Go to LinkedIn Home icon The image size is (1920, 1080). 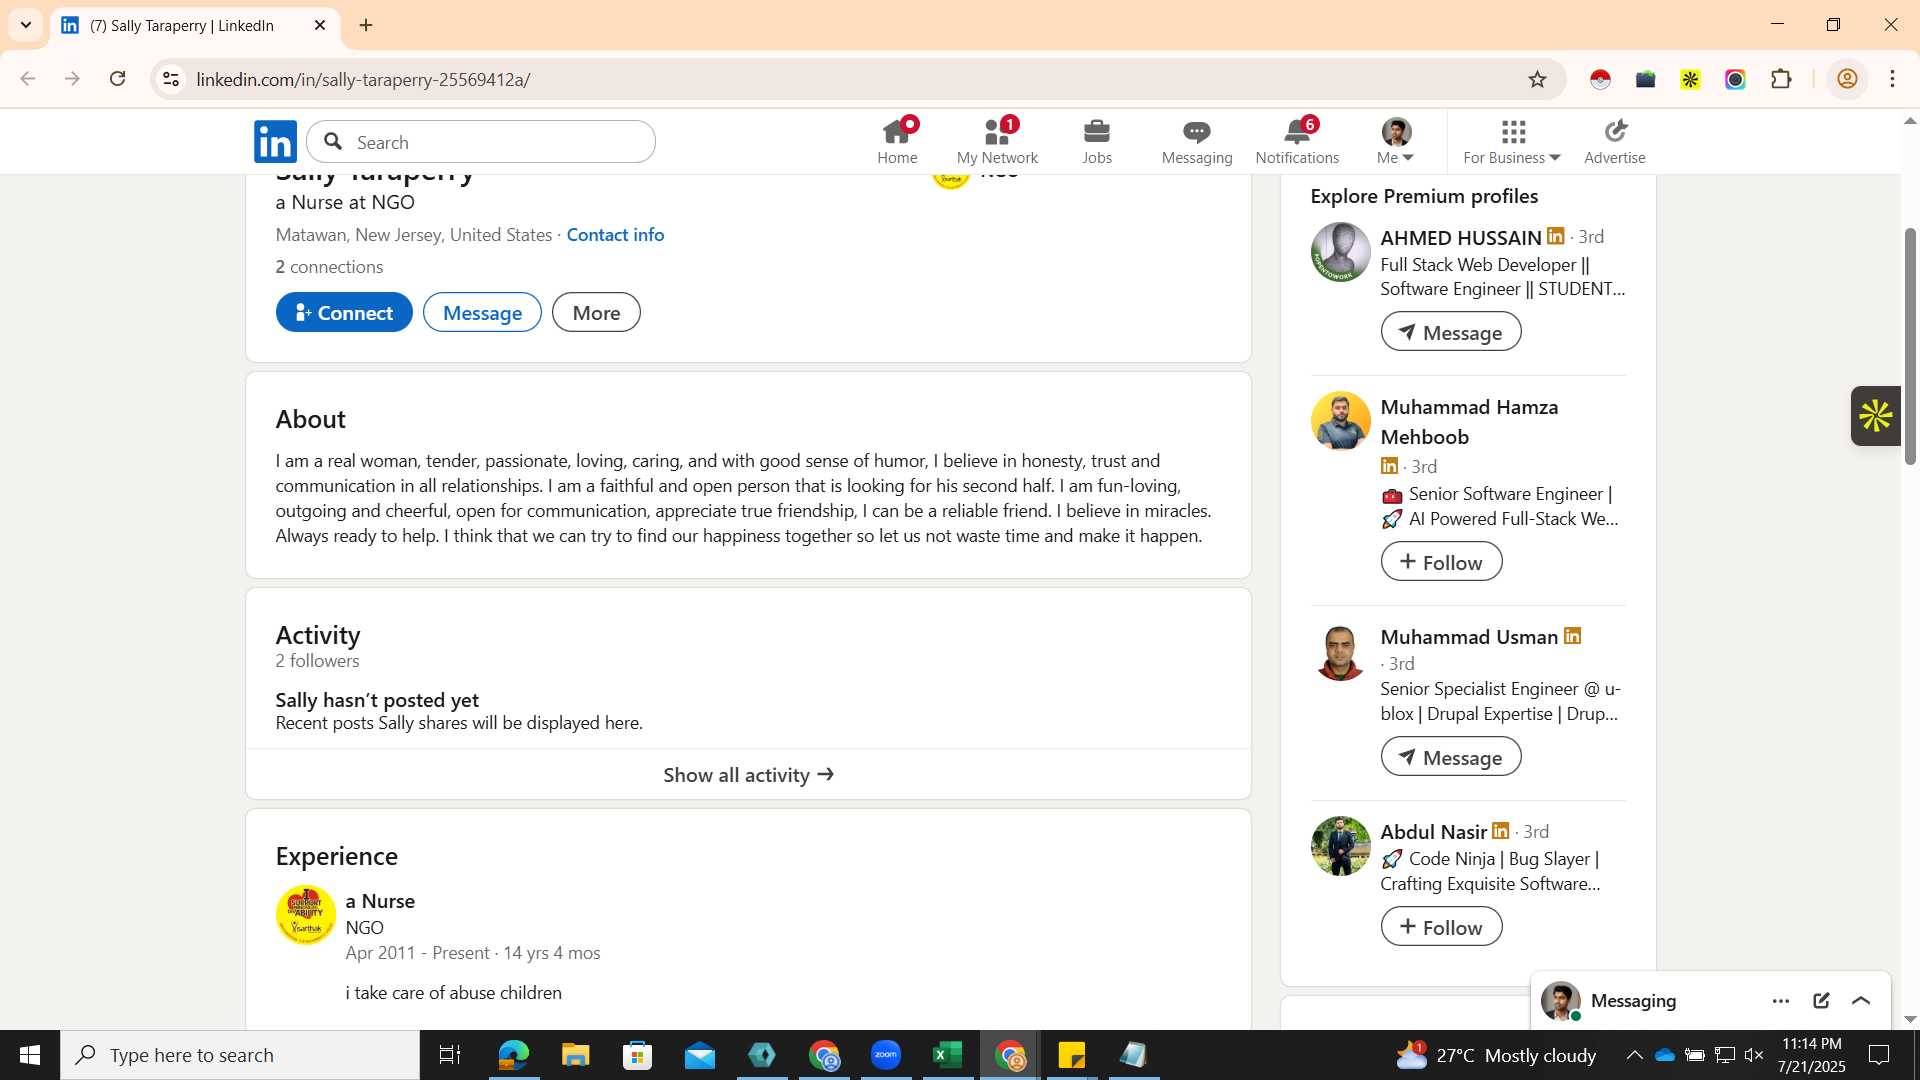pyautogui.click(x=897, y=141)
